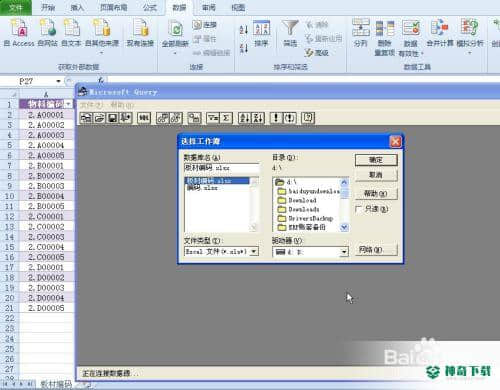This screenshot has height=390, width=500.
Task: Open the Formulas (公式) ribbon tab
Action: point(150,7)
